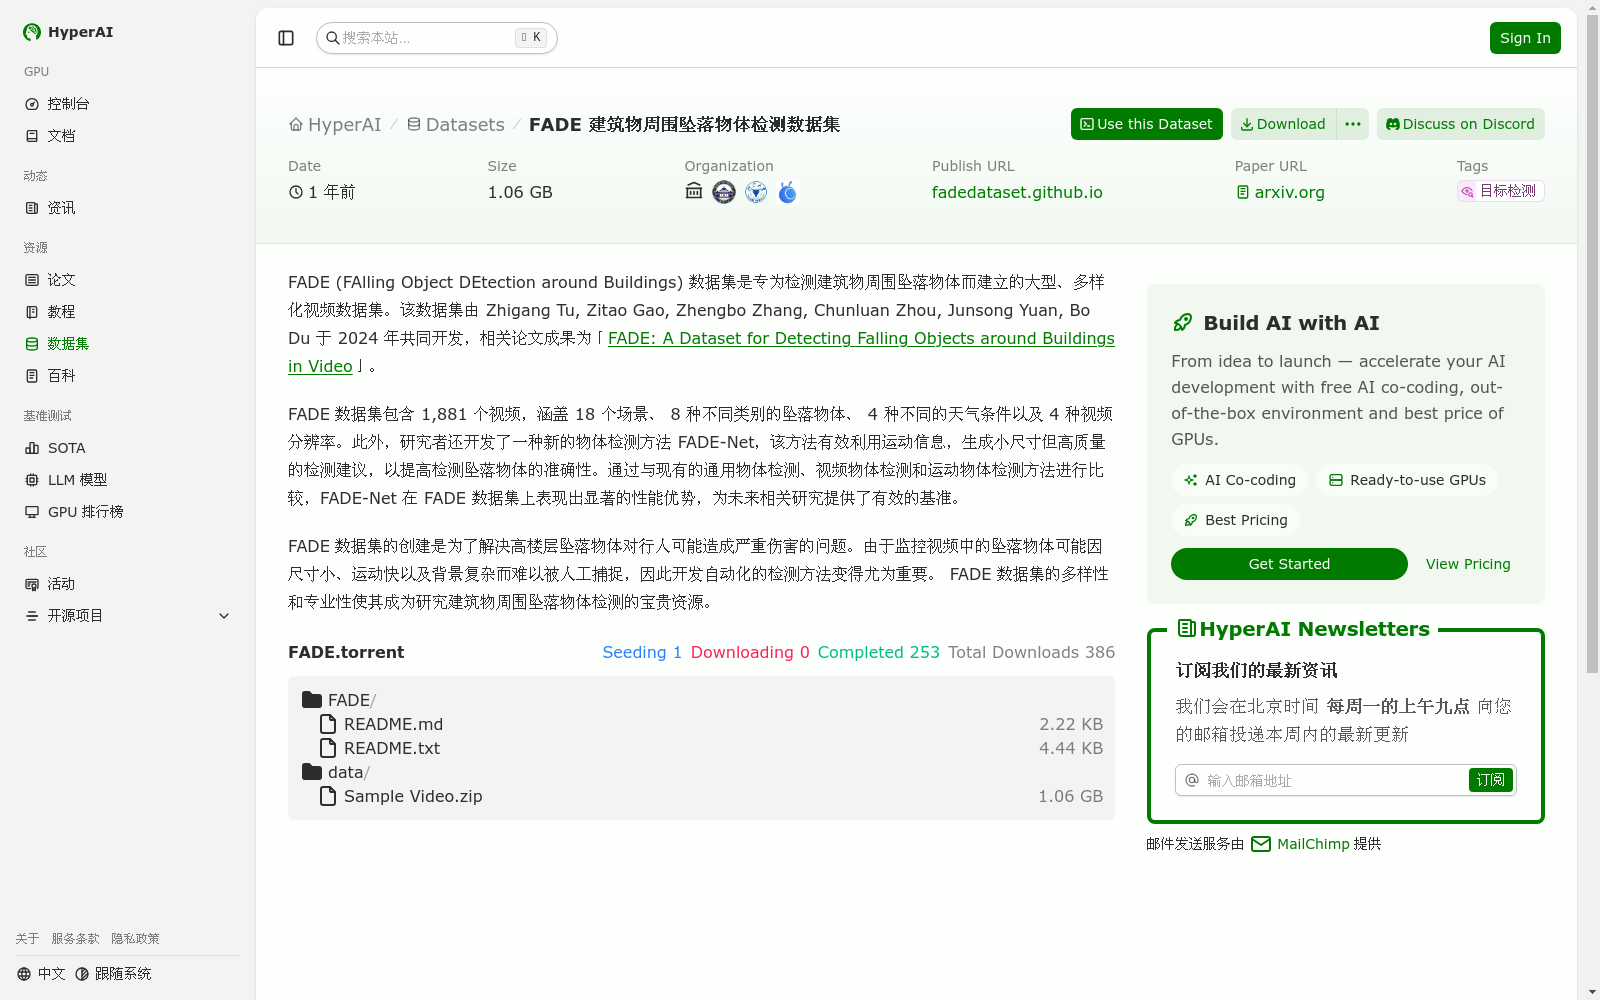Click Best Pricing chip
1600x1000 pixels.
[1235, 520]
